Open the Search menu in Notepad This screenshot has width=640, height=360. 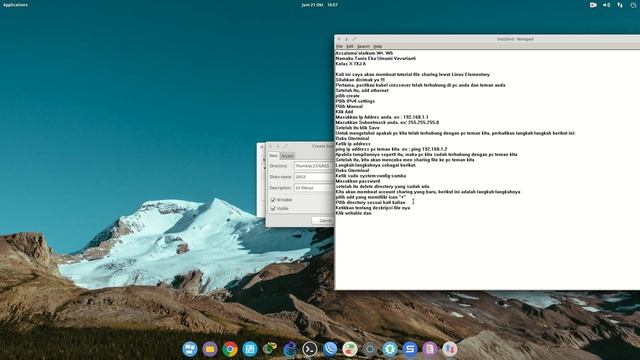pos(363,47)
